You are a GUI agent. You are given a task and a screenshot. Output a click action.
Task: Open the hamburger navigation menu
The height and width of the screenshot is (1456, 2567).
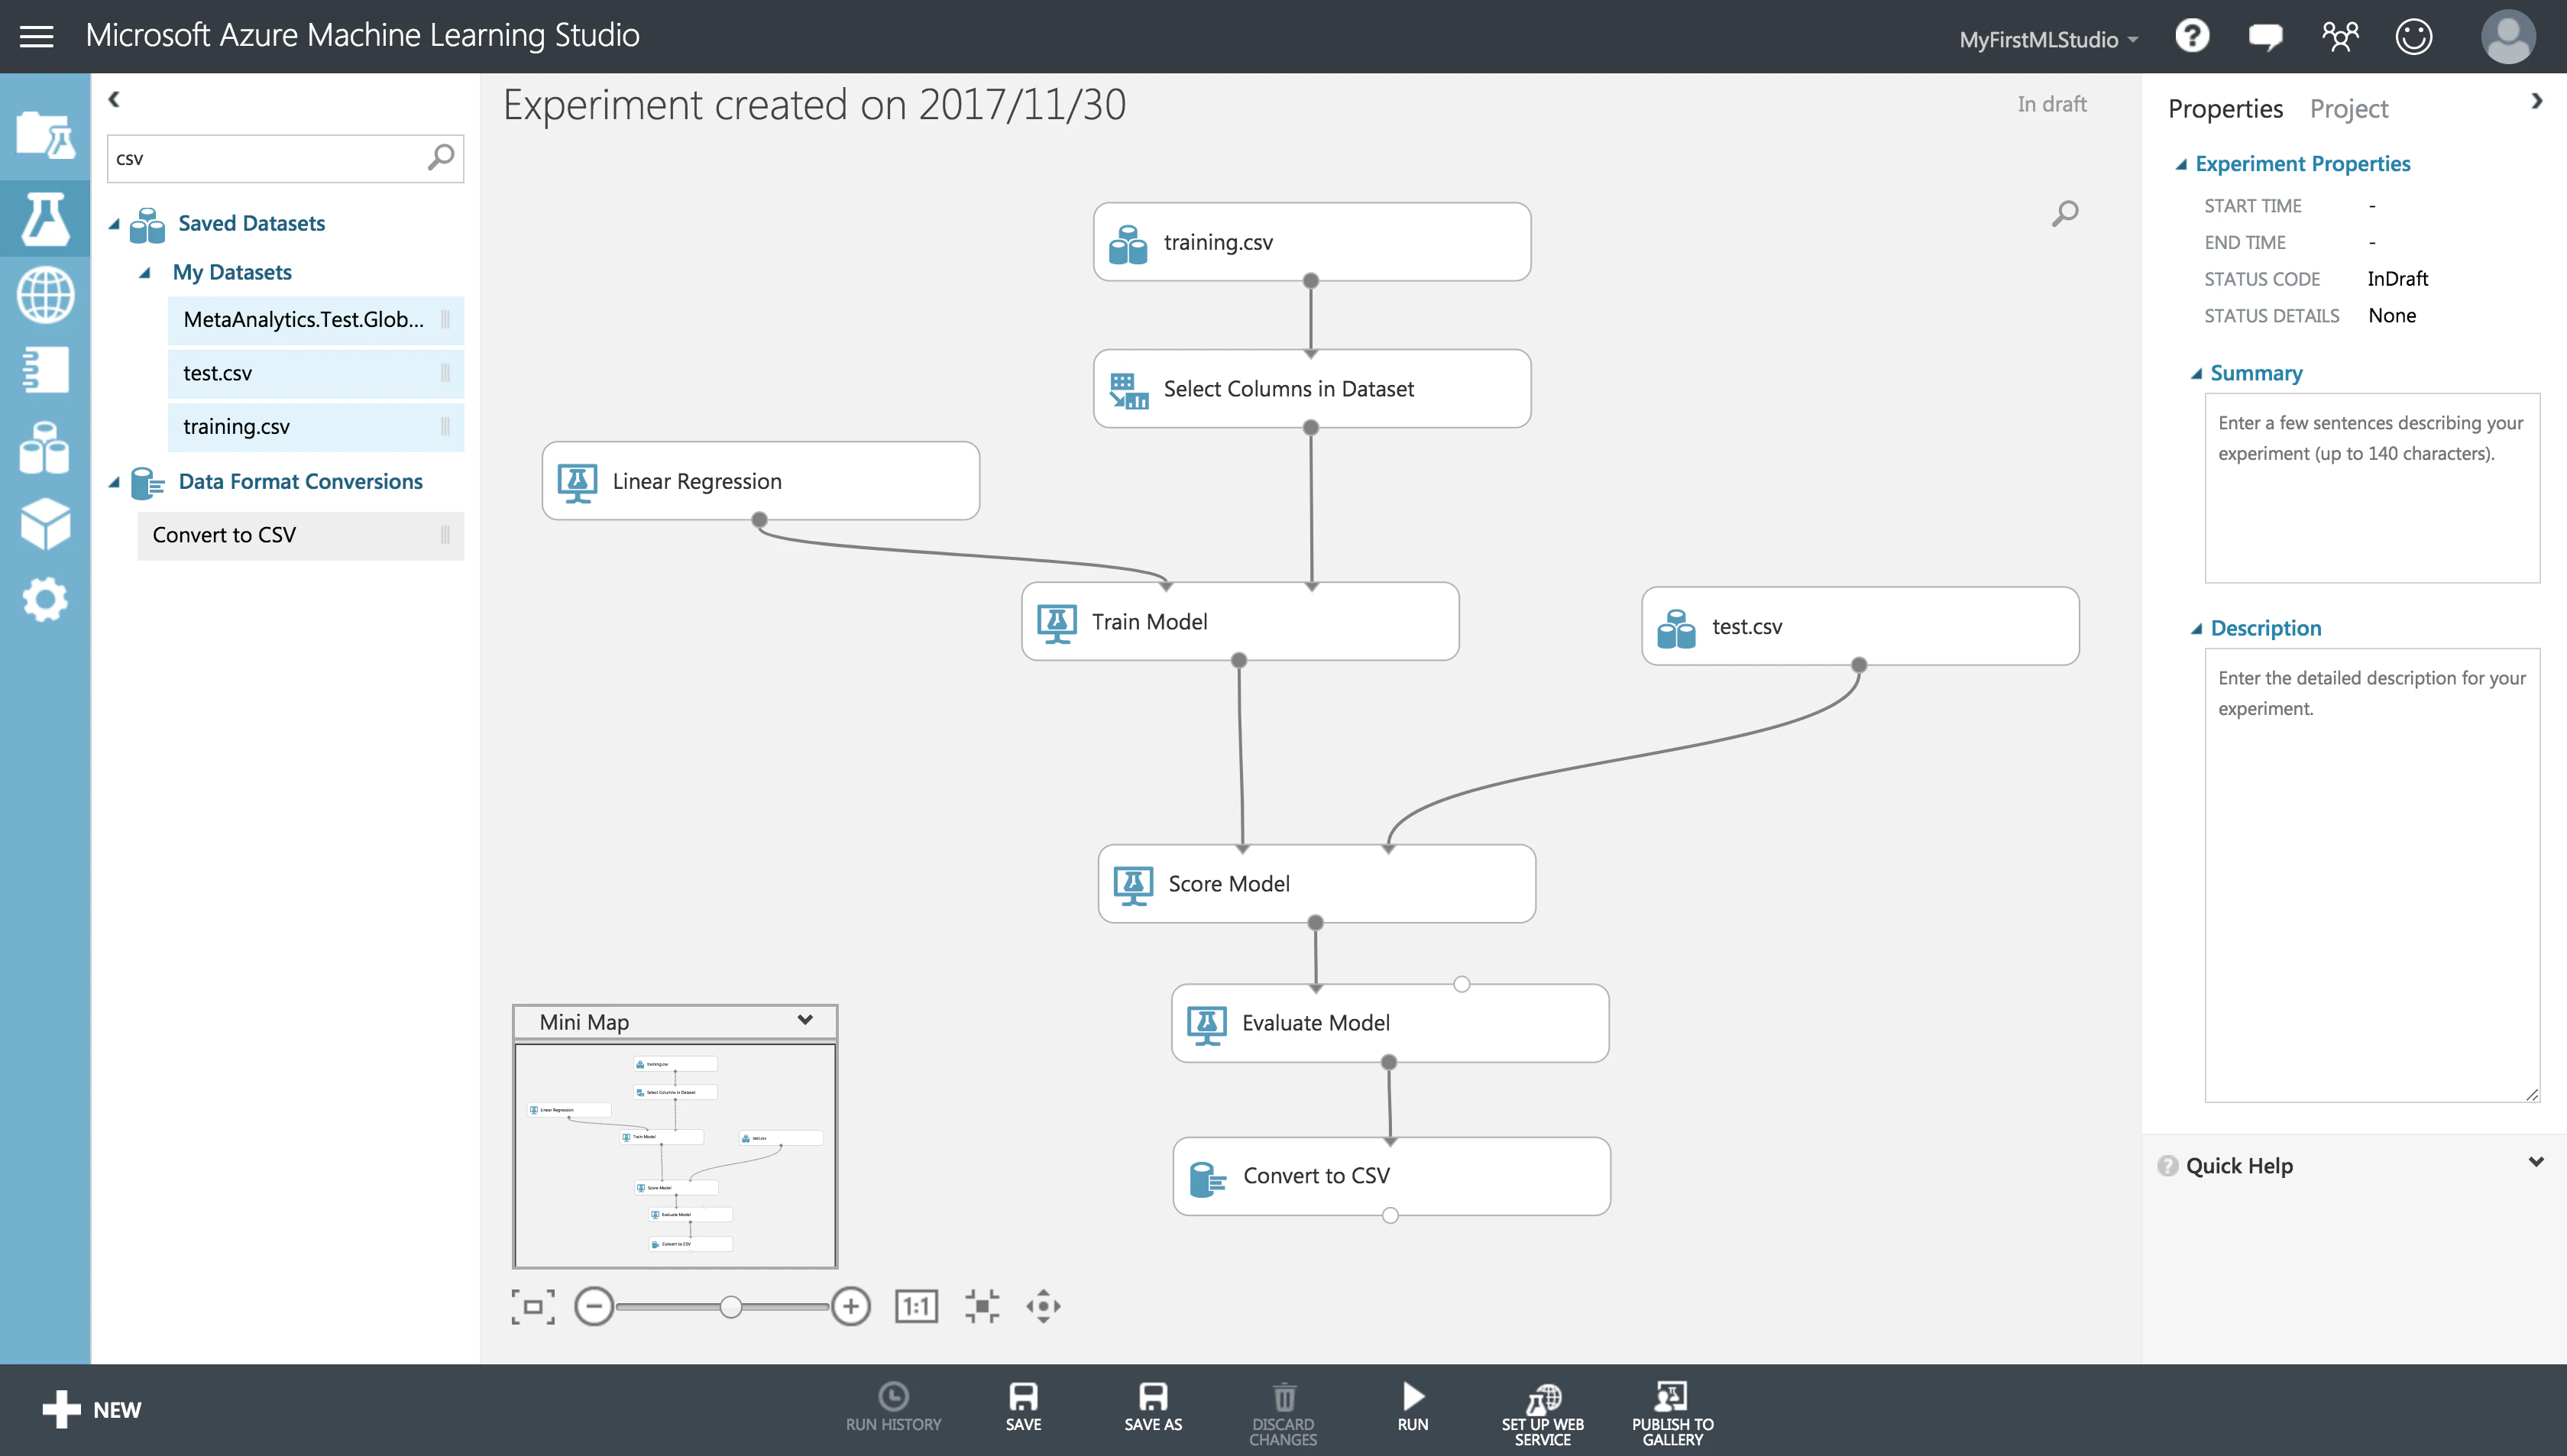(36, 37)
